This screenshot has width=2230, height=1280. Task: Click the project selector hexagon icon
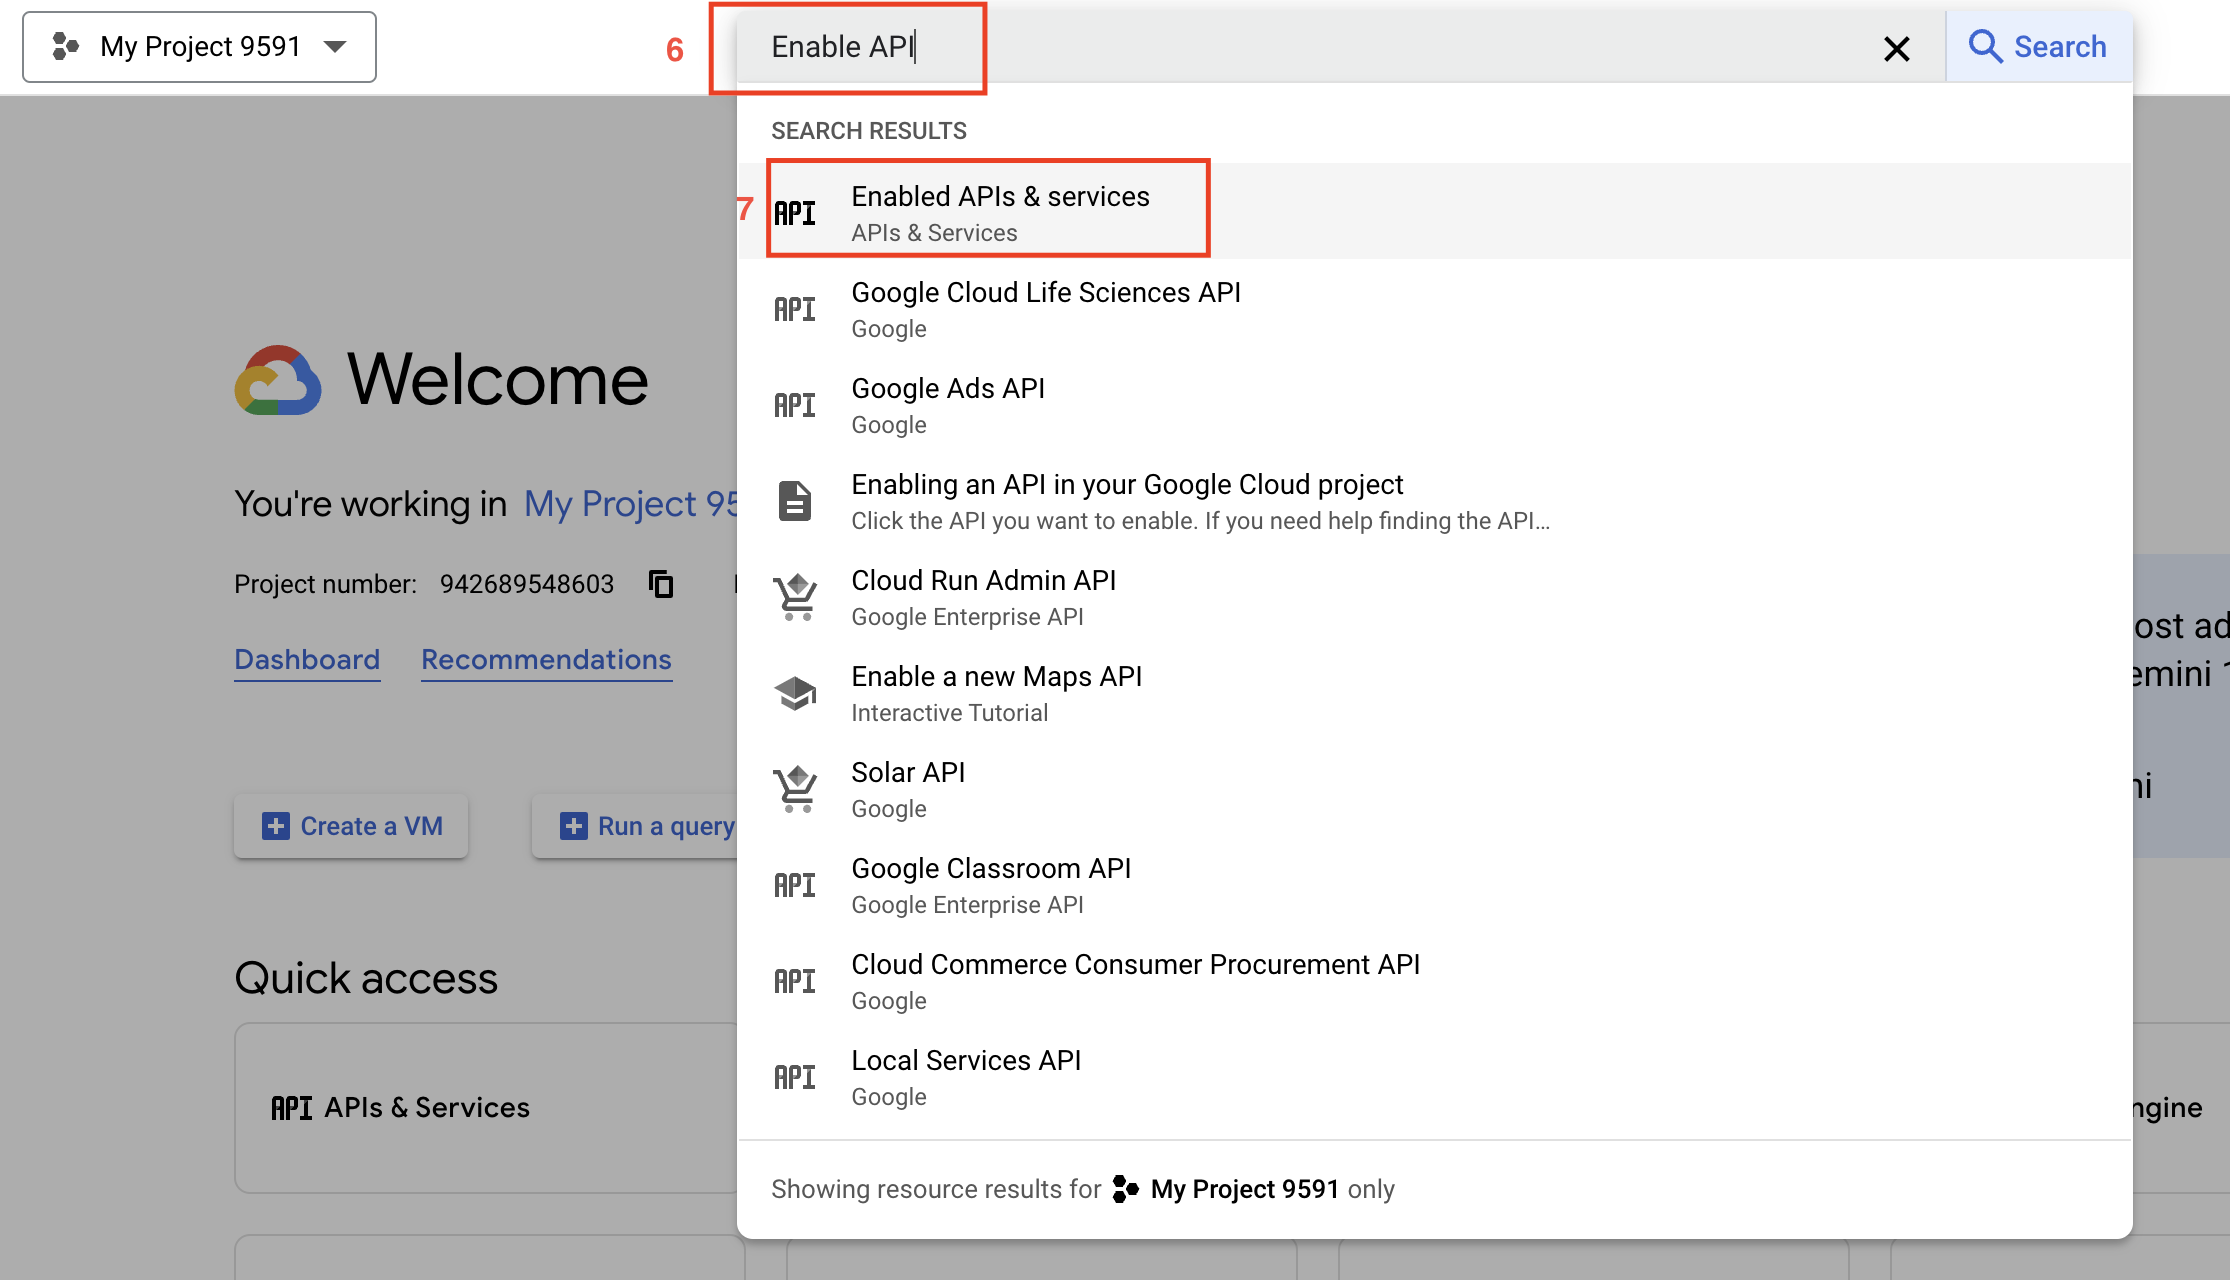[x=65, y=47]
